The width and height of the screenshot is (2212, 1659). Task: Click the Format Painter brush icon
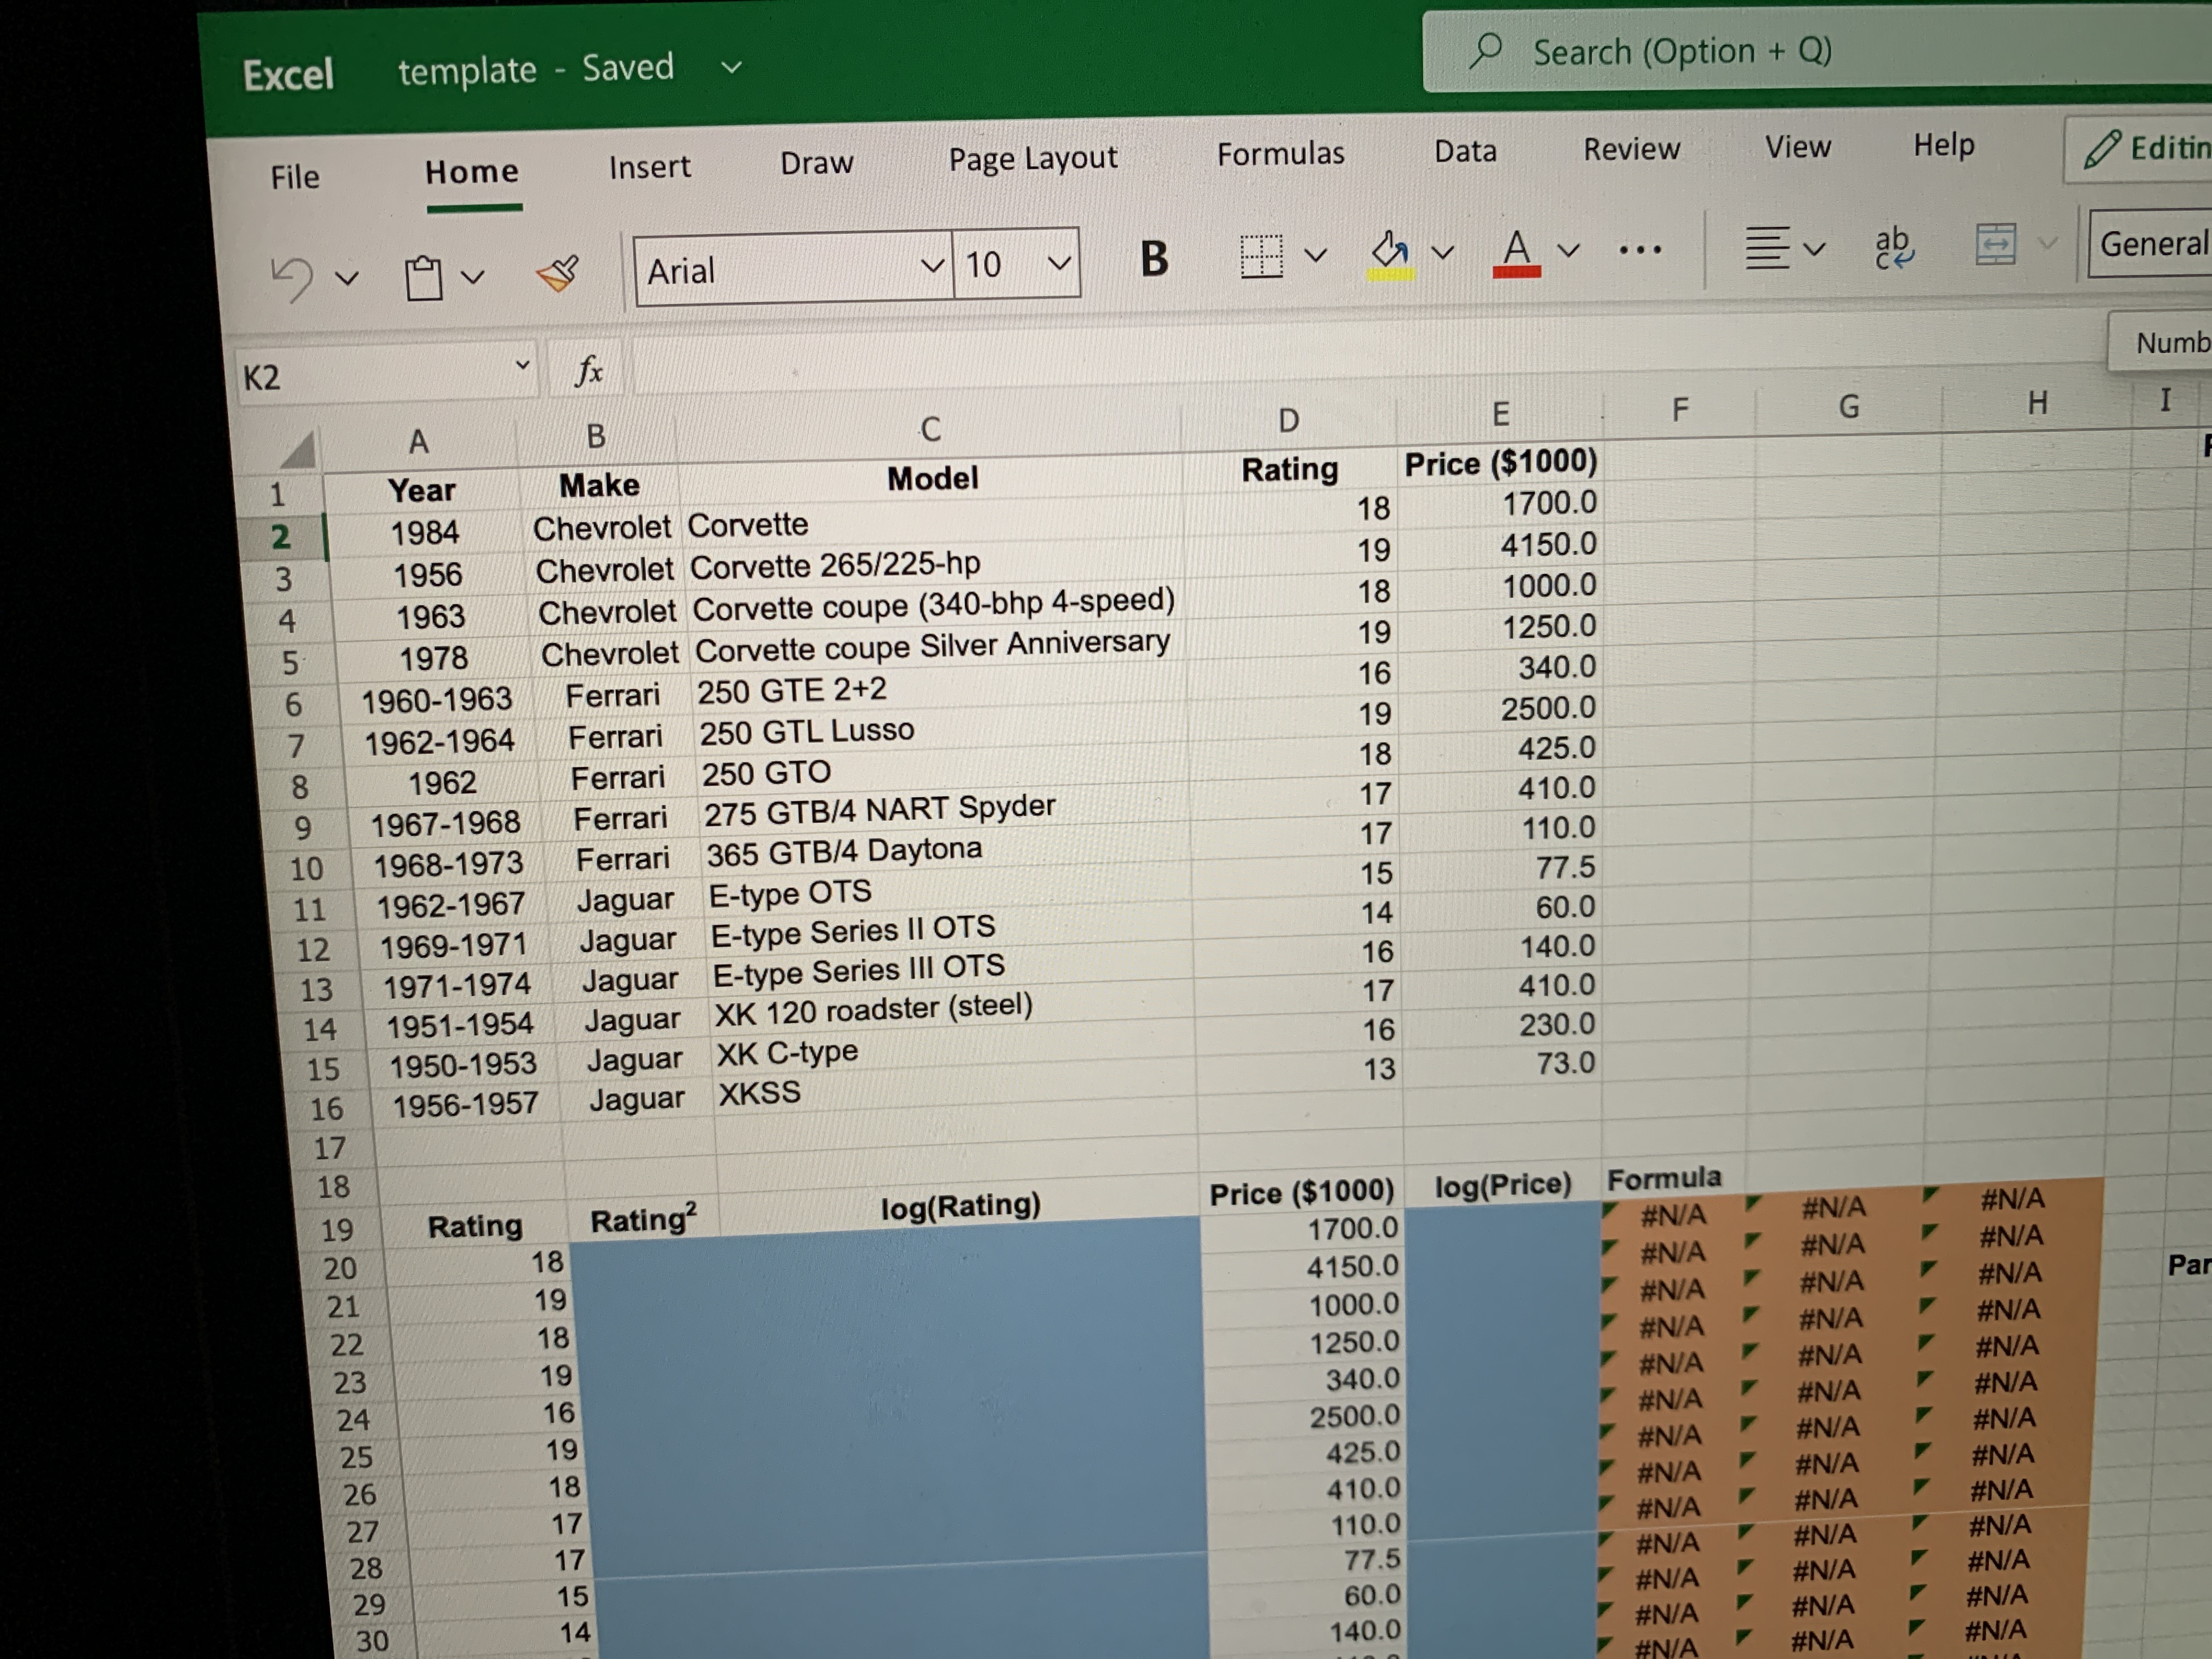coord(559,272)
